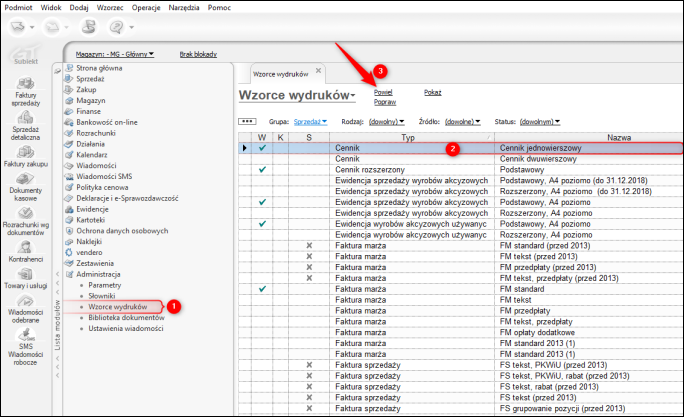Open the Status (dowolnym) filter dropdown

(540, 122)
